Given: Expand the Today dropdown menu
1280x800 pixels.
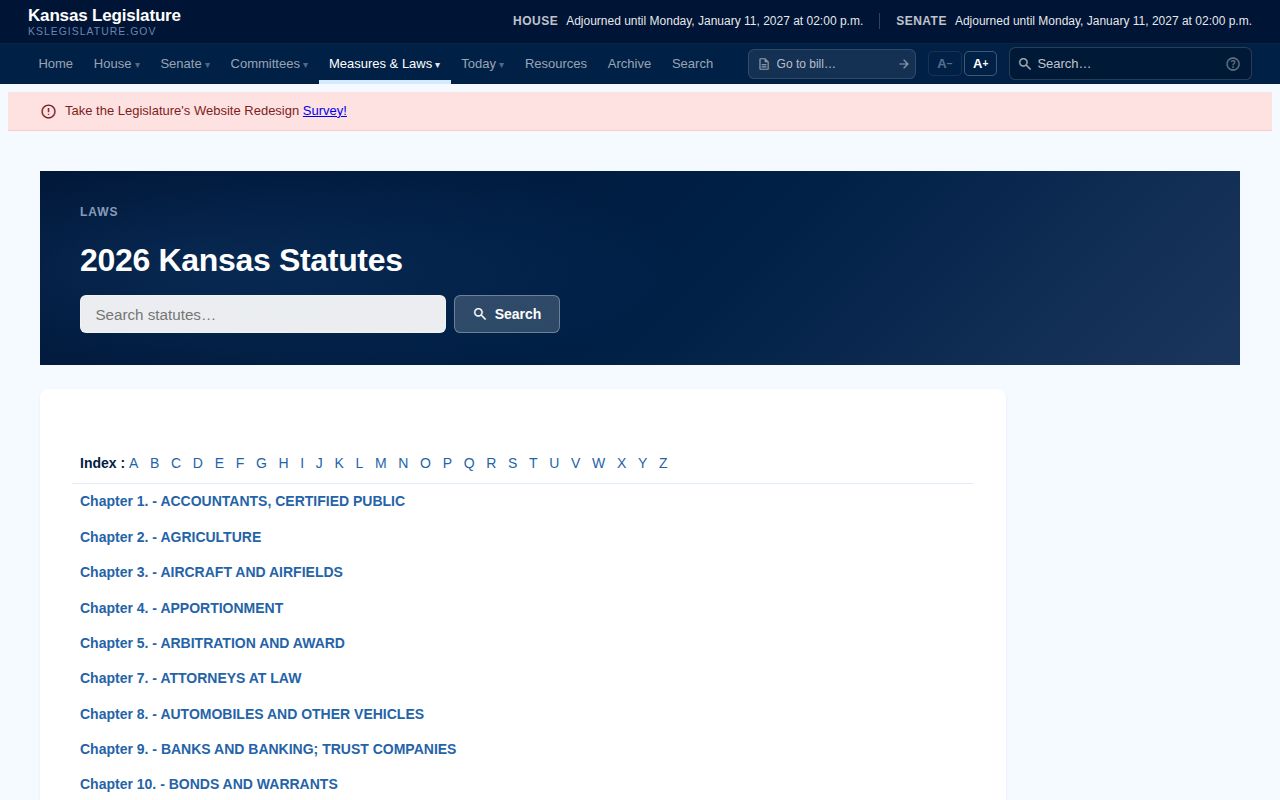Looking at the screenshot, I should coord(482,64).
